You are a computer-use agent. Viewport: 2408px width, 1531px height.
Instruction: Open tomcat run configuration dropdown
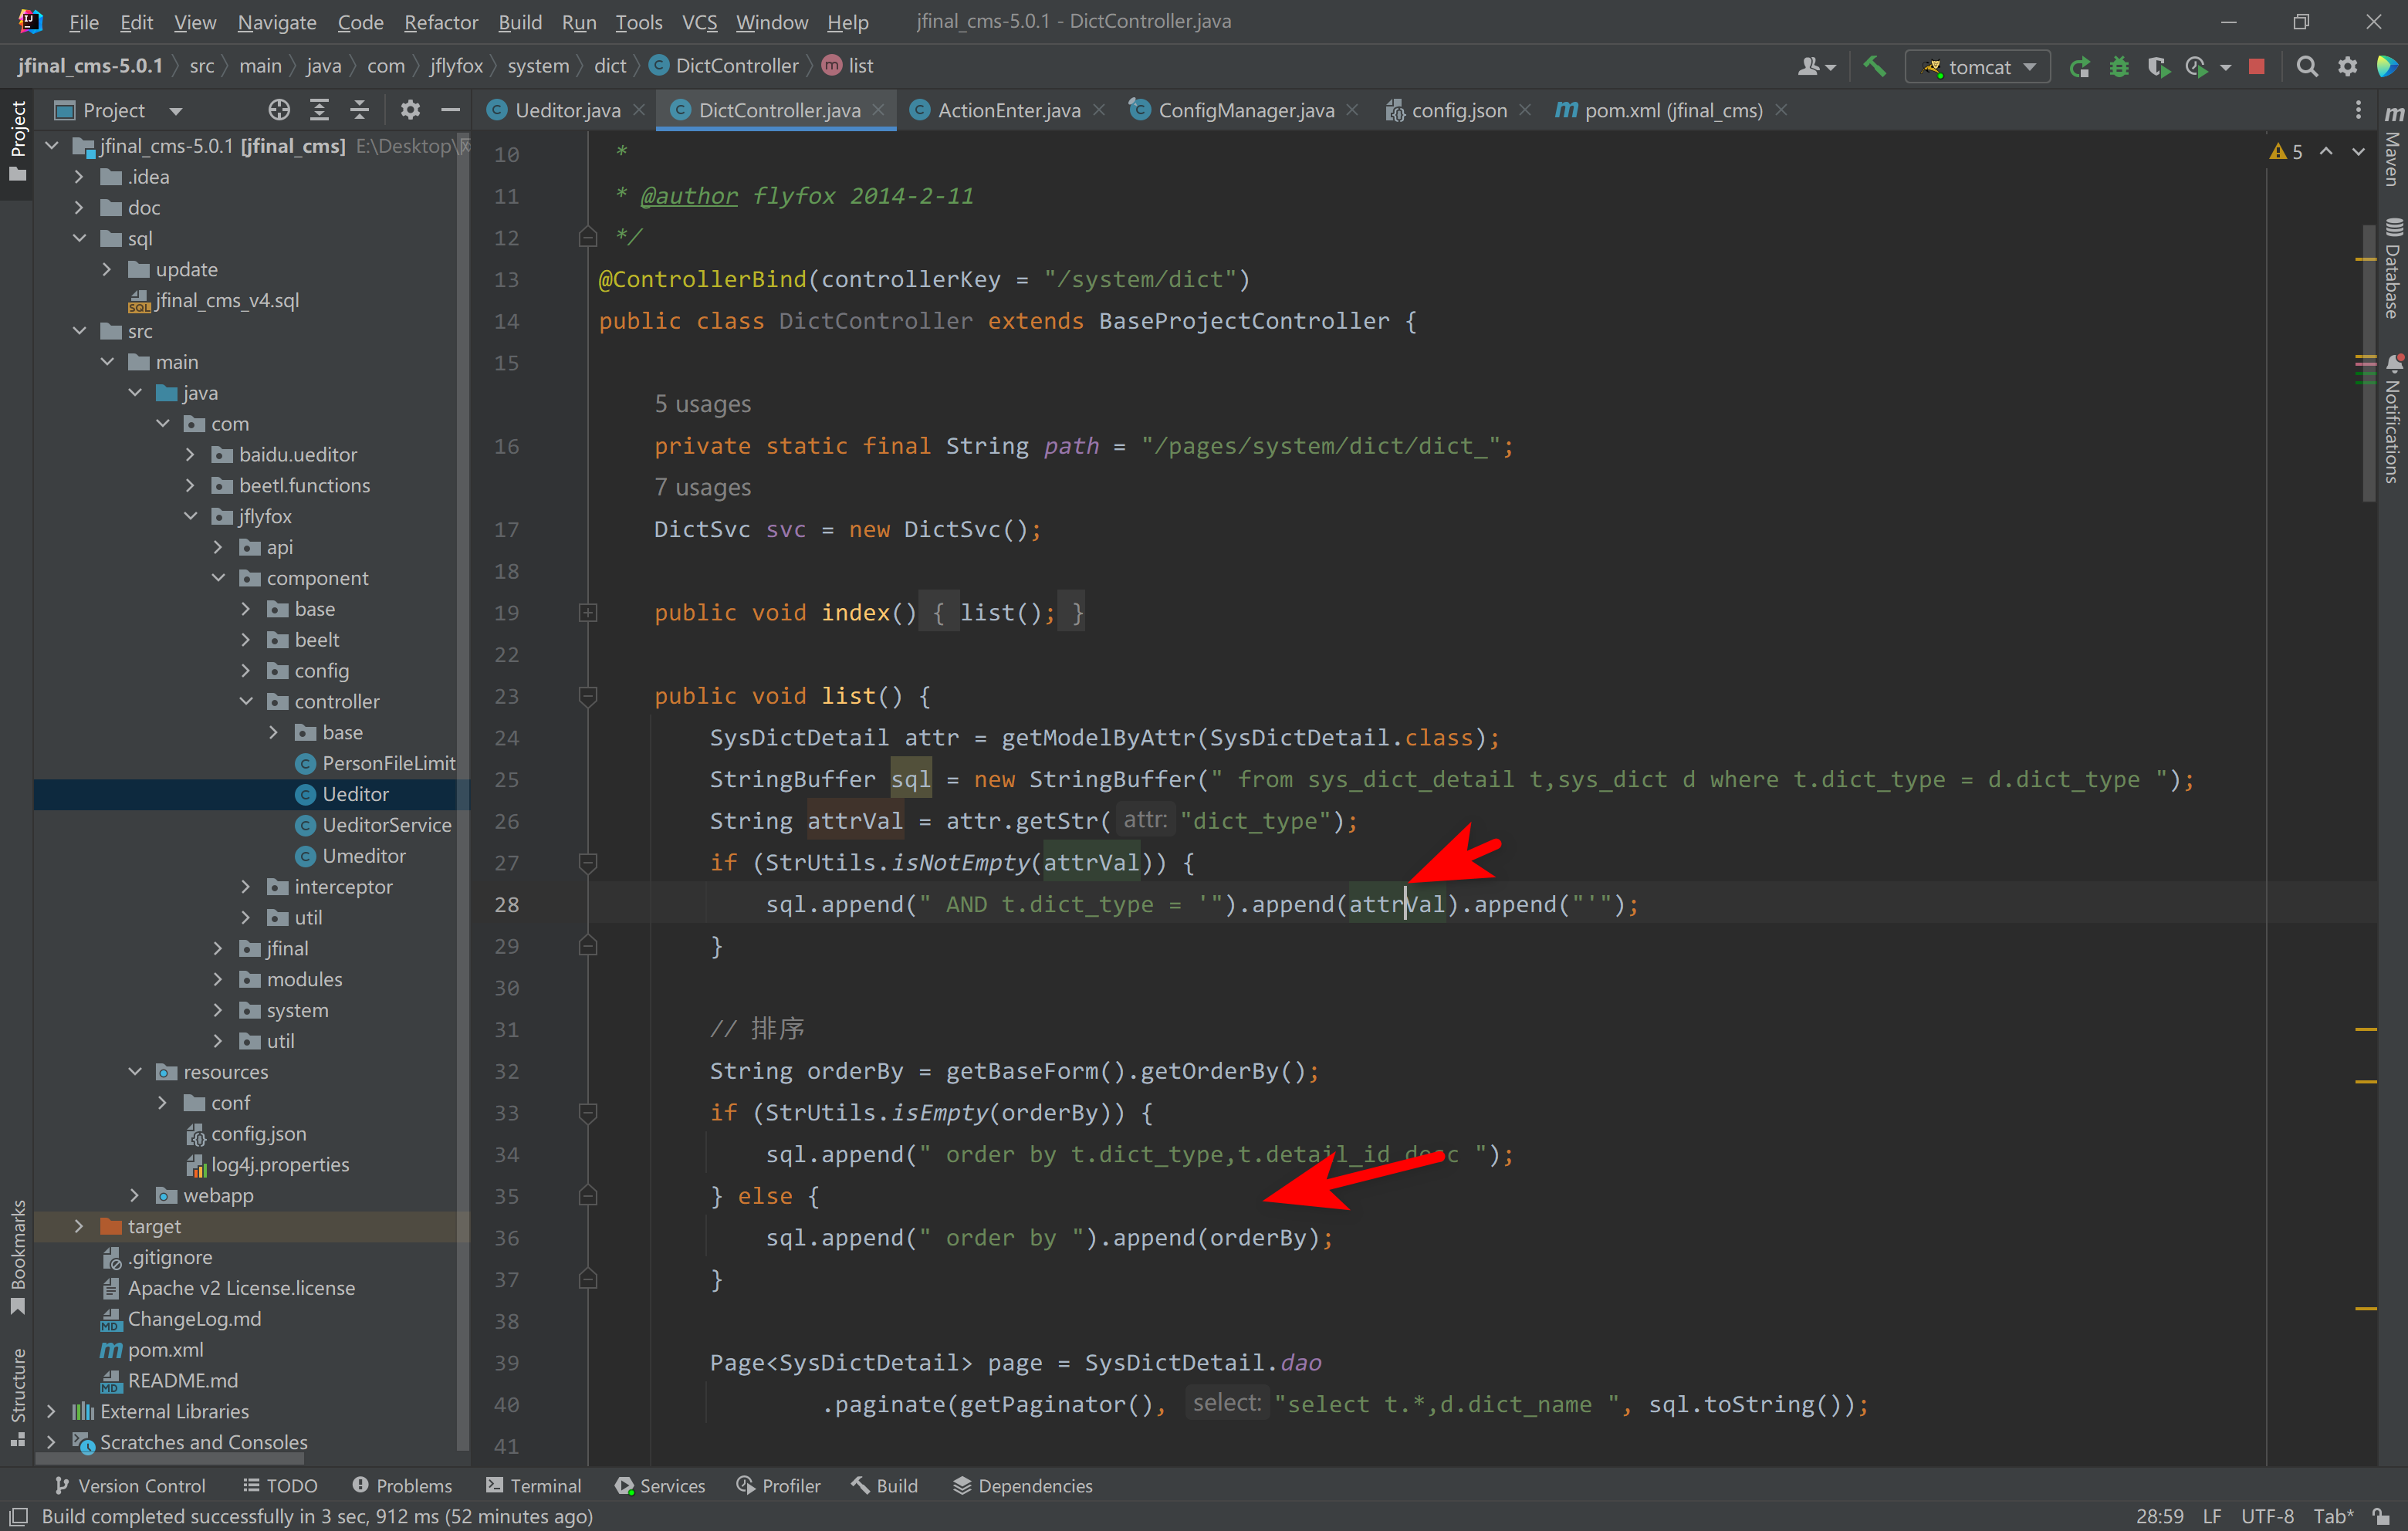[x=1978, y=66]
